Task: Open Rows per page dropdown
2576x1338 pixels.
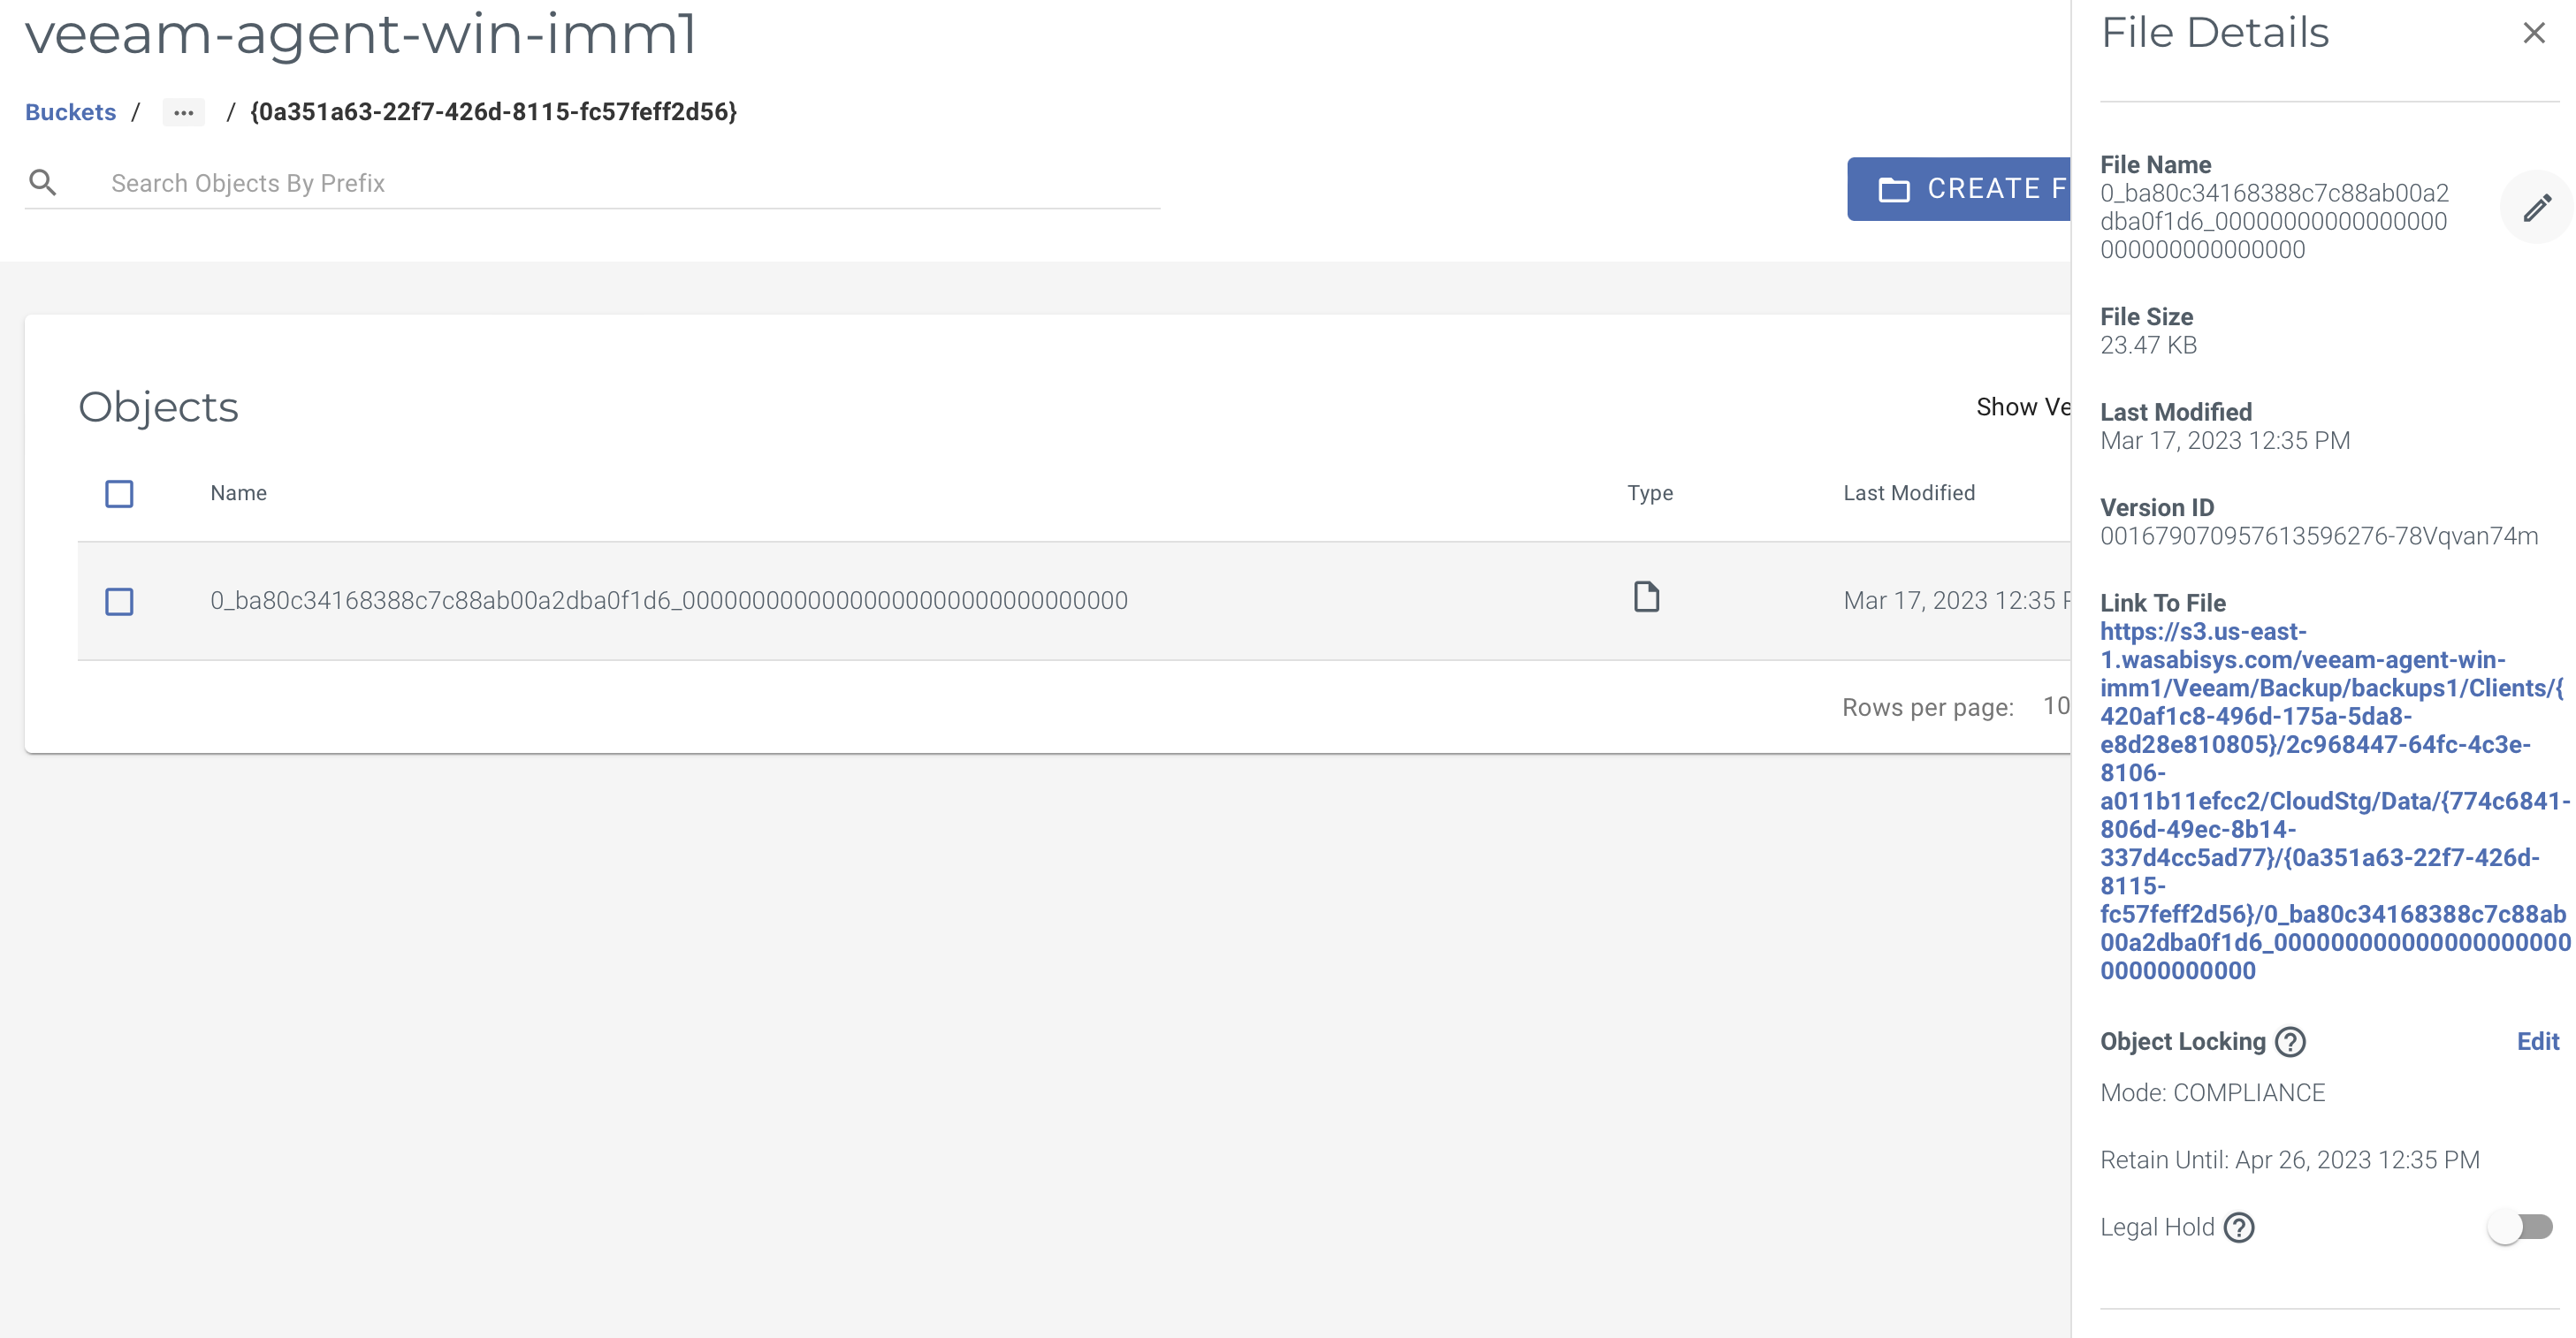Action: (2055, 706)
